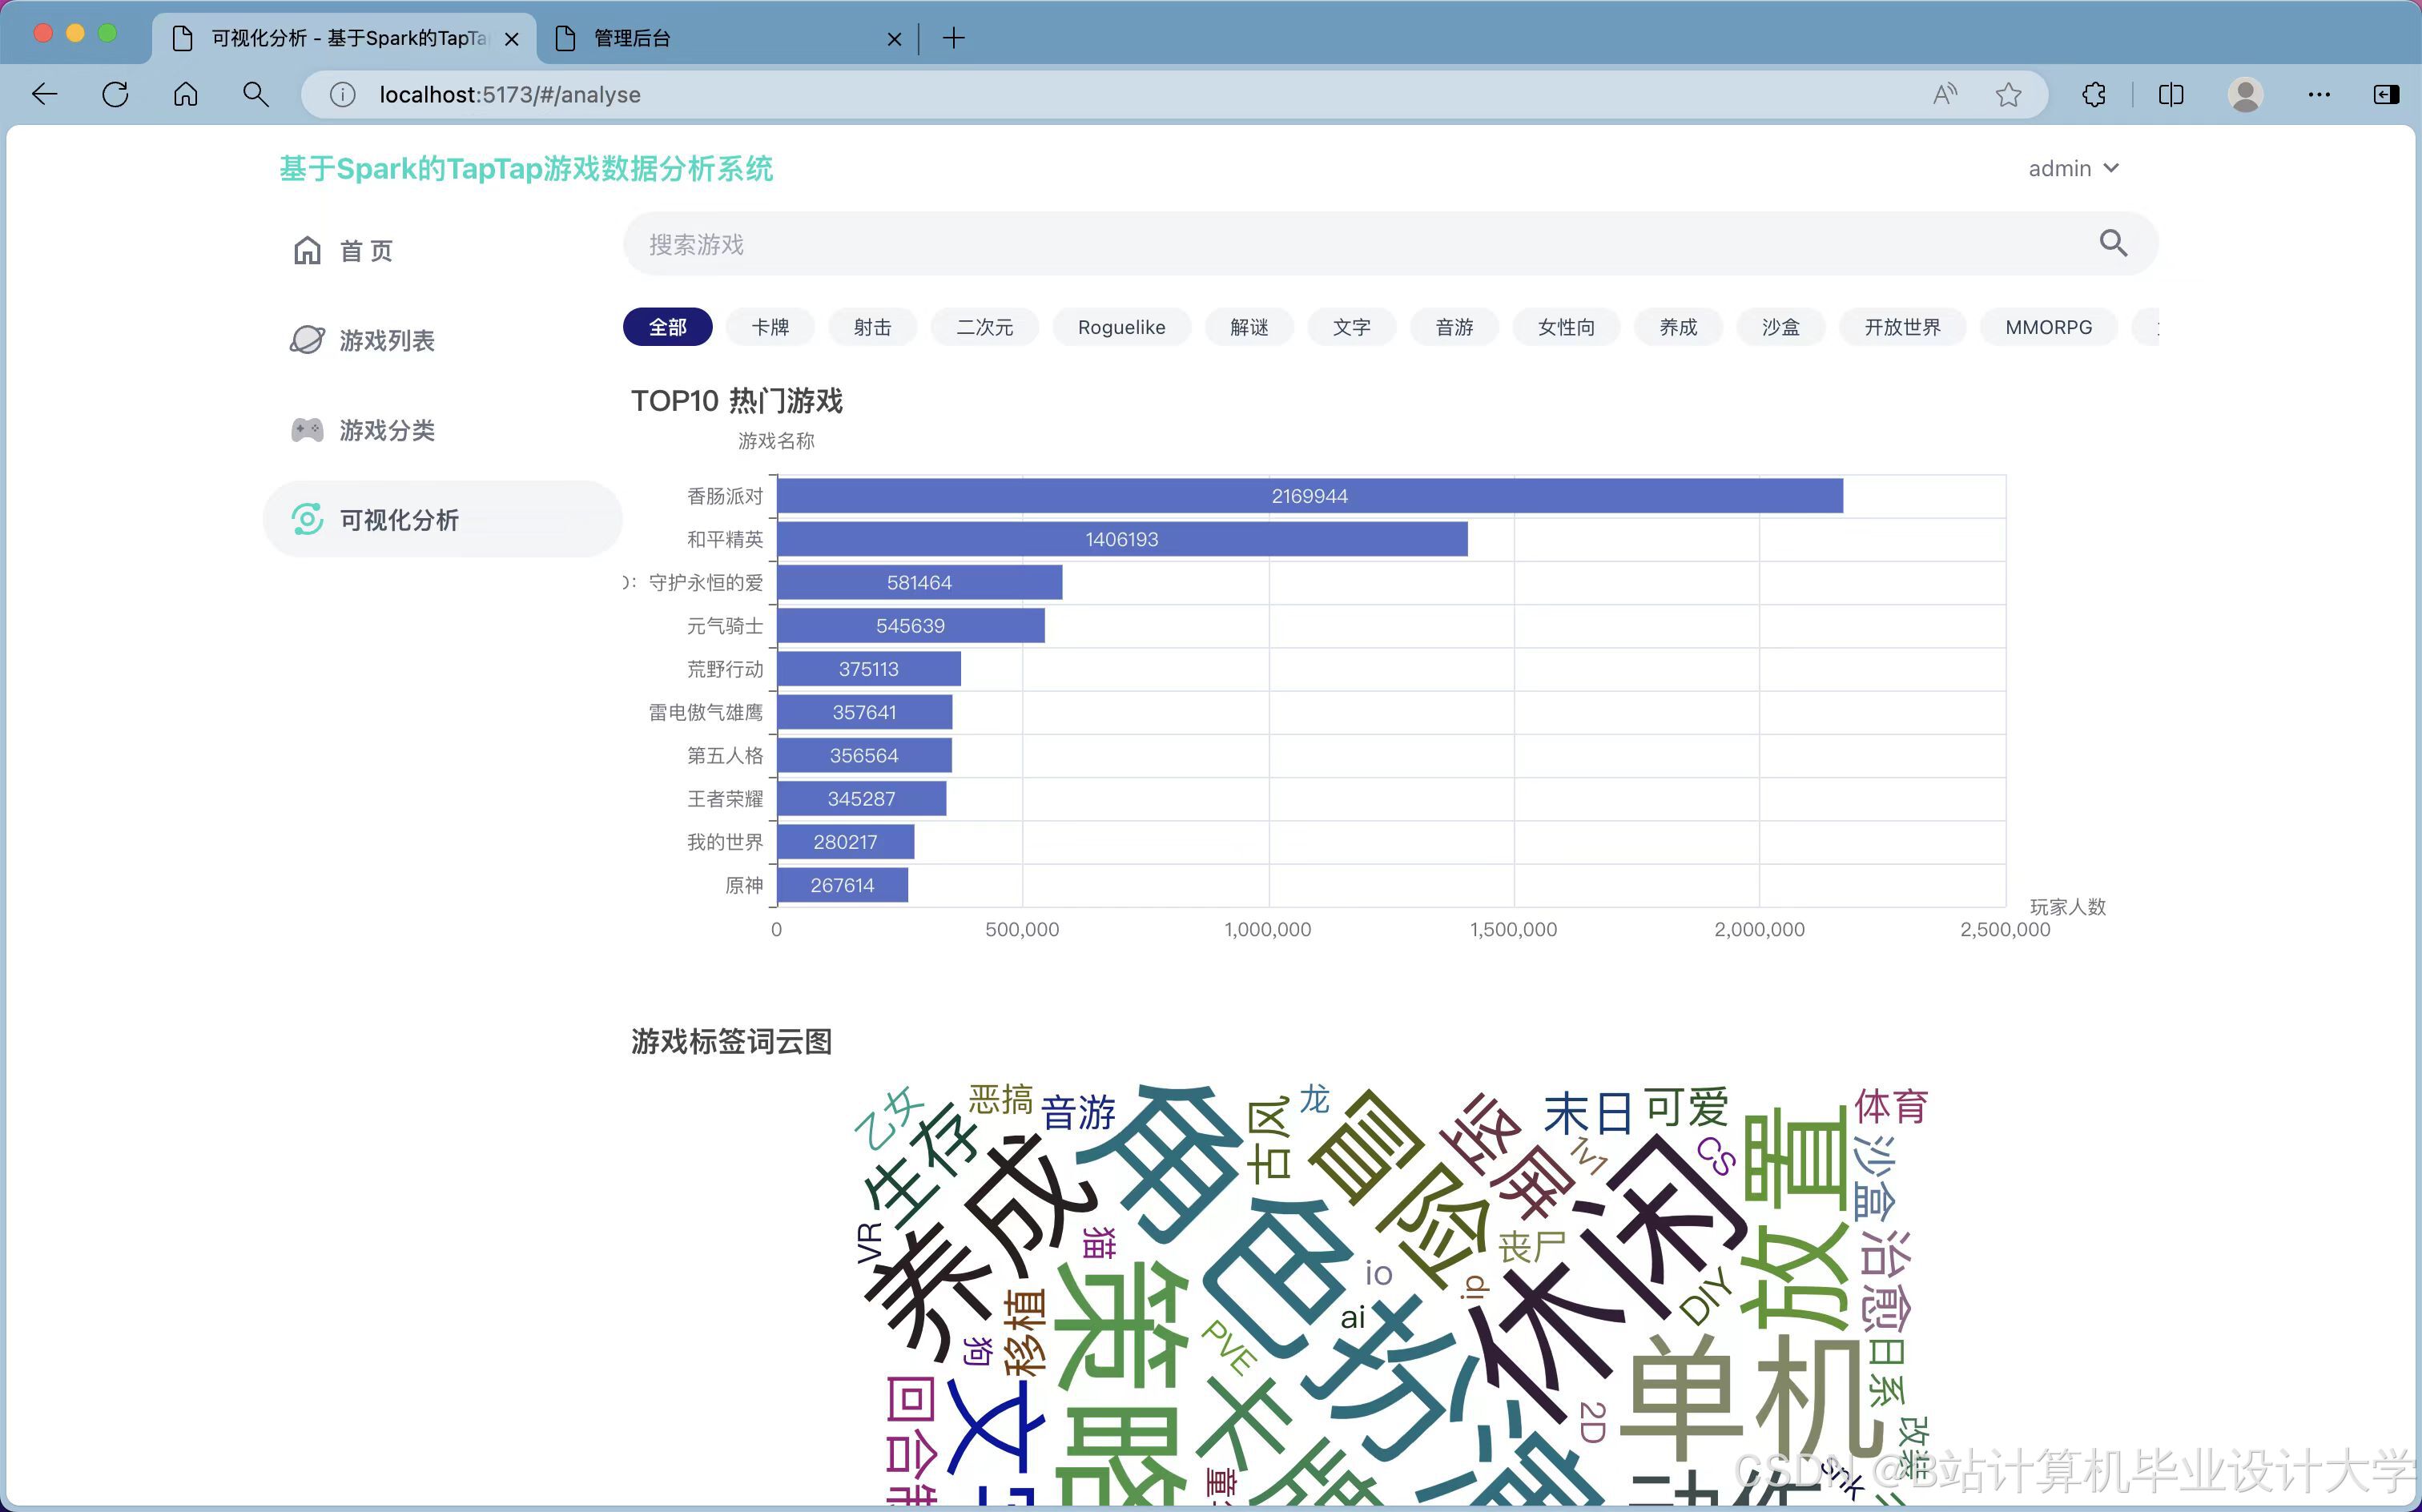Open browser extensions puzzle icon
This screenshot has width=2422, height=1512.
(2093, 95)
